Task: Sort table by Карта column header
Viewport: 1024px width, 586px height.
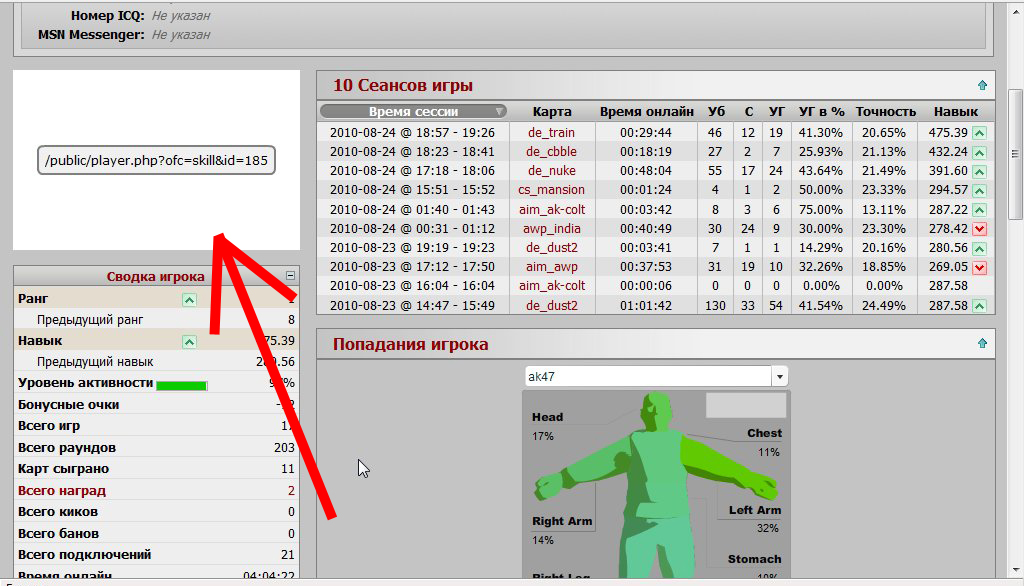Action: pos(552,112)
